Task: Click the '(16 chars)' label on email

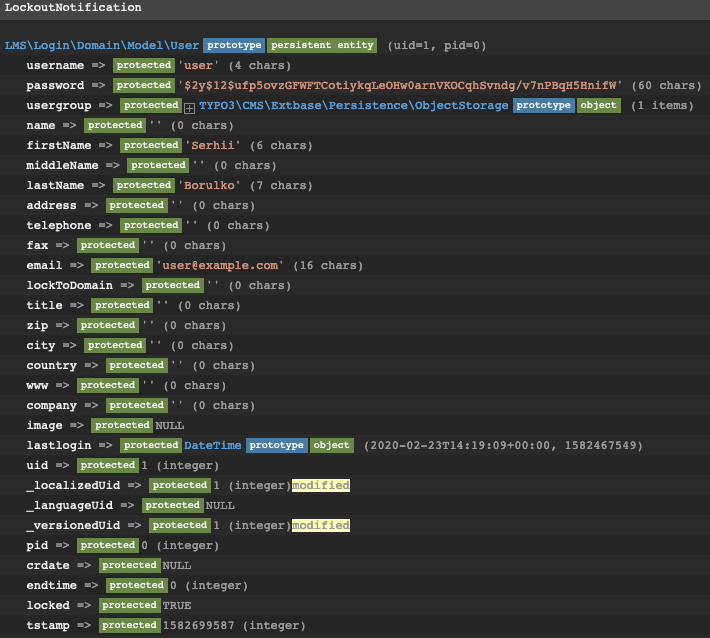Action: tap(328, 265)
